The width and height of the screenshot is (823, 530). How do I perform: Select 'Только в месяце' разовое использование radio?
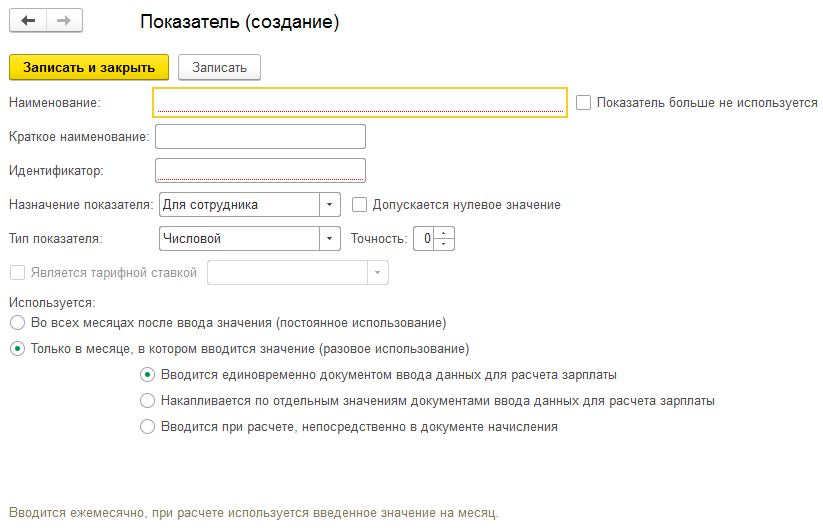[x=16, y=349]
